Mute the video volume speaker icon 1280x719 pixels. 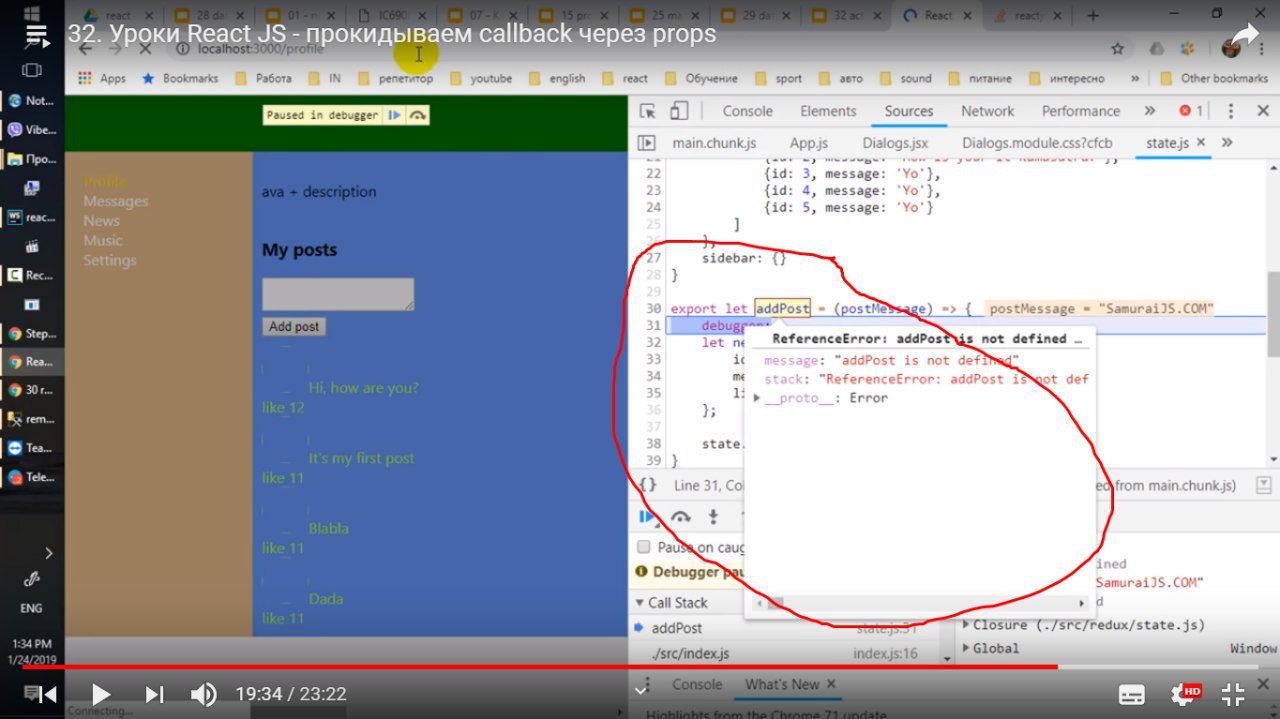pyautogui.click(x=203, y=693)
